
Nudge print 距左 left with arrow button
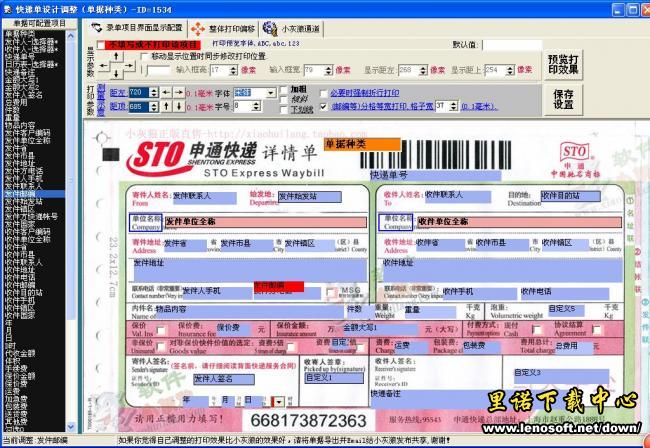point(166,92)
